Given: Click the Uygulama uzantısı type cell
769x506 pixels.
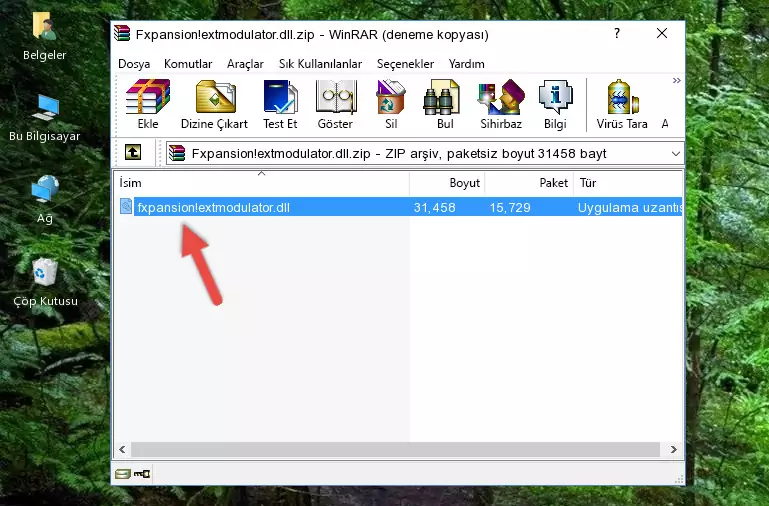Looking at the screenshot, I should [630, 207].
